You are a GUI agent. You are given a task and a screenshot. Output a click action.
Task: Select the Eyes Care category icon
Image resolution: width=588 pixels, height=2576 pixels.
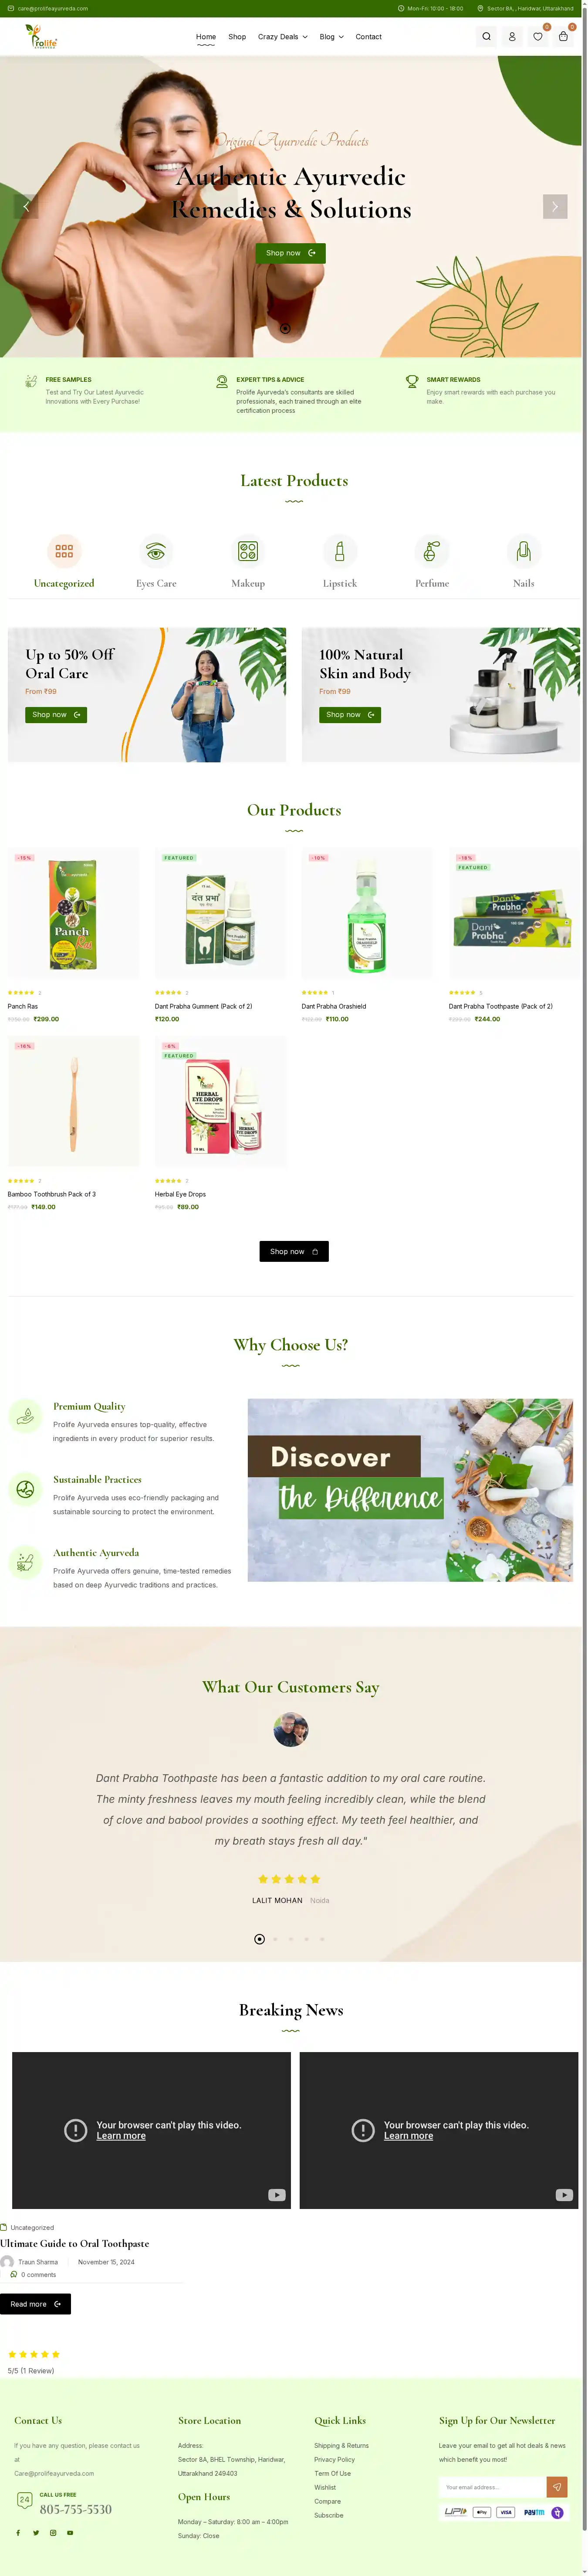pyautogui.click(x=156, y=551)
